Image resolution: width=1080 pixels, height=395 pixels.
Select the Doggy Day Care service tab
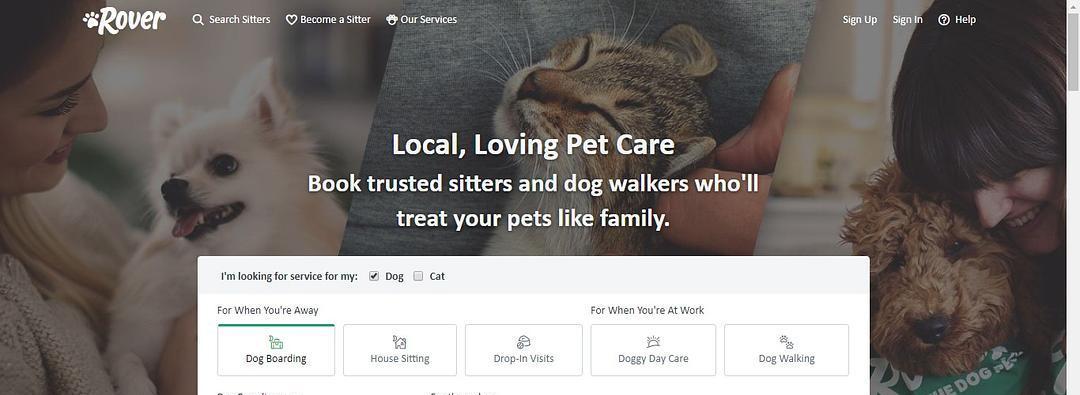653,350
